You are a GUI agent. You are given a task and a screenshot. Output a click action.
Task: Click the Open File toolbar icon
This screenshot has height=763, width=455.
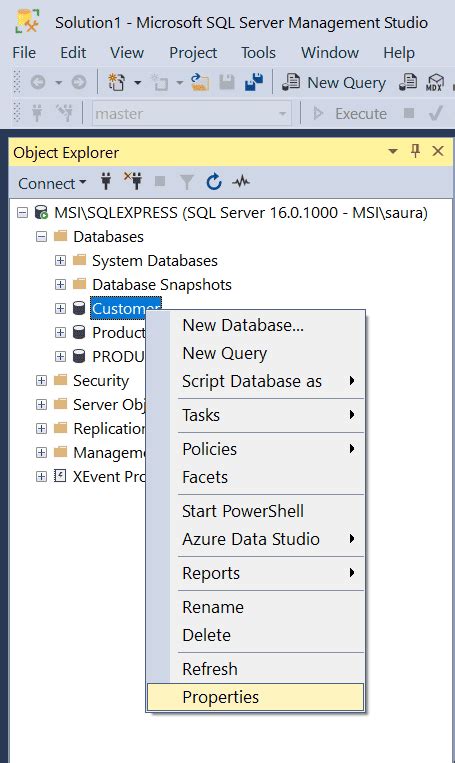pyautogui.click(x=200, y=83)
